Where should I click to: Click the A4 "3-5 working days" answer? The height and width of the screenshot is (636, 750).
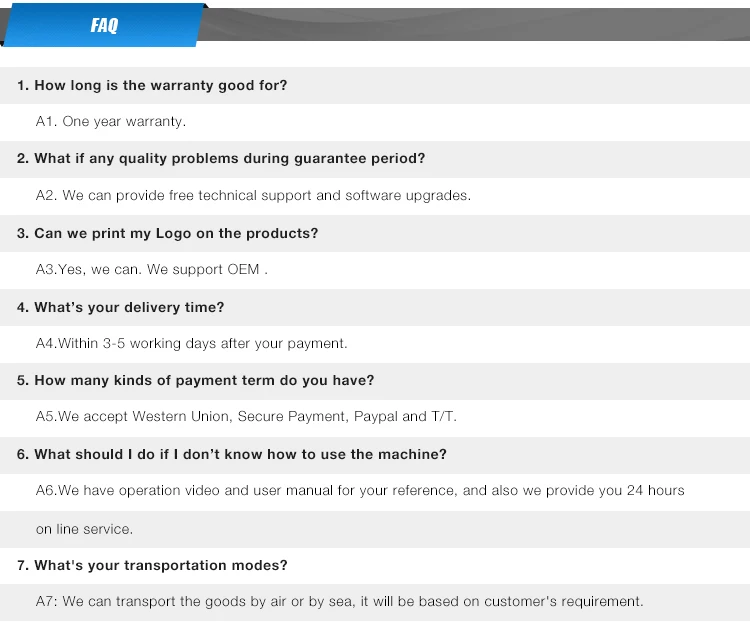[192, 343]
